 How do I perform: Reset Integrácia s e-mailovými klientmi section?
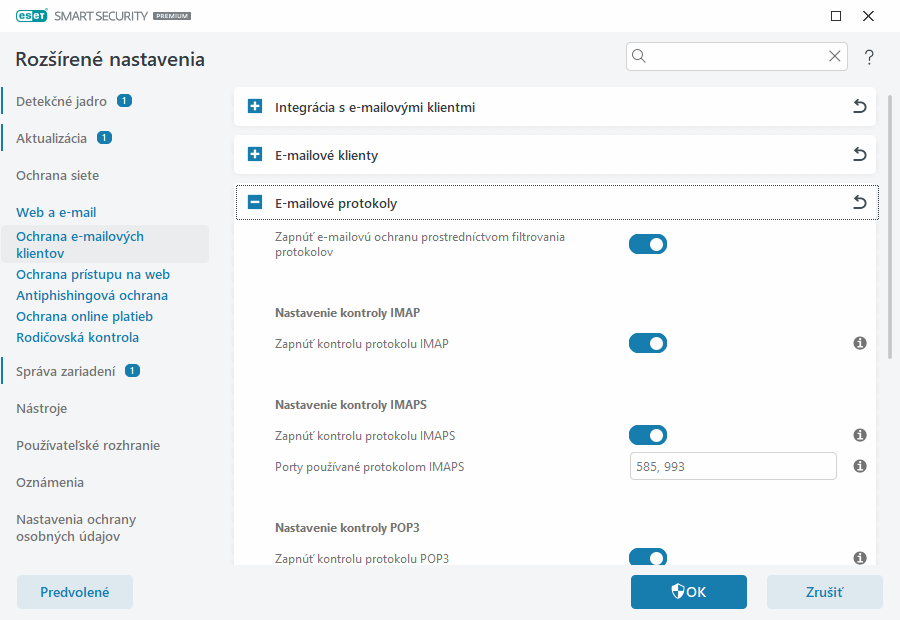pyautogui.click(x=859, y=107)
